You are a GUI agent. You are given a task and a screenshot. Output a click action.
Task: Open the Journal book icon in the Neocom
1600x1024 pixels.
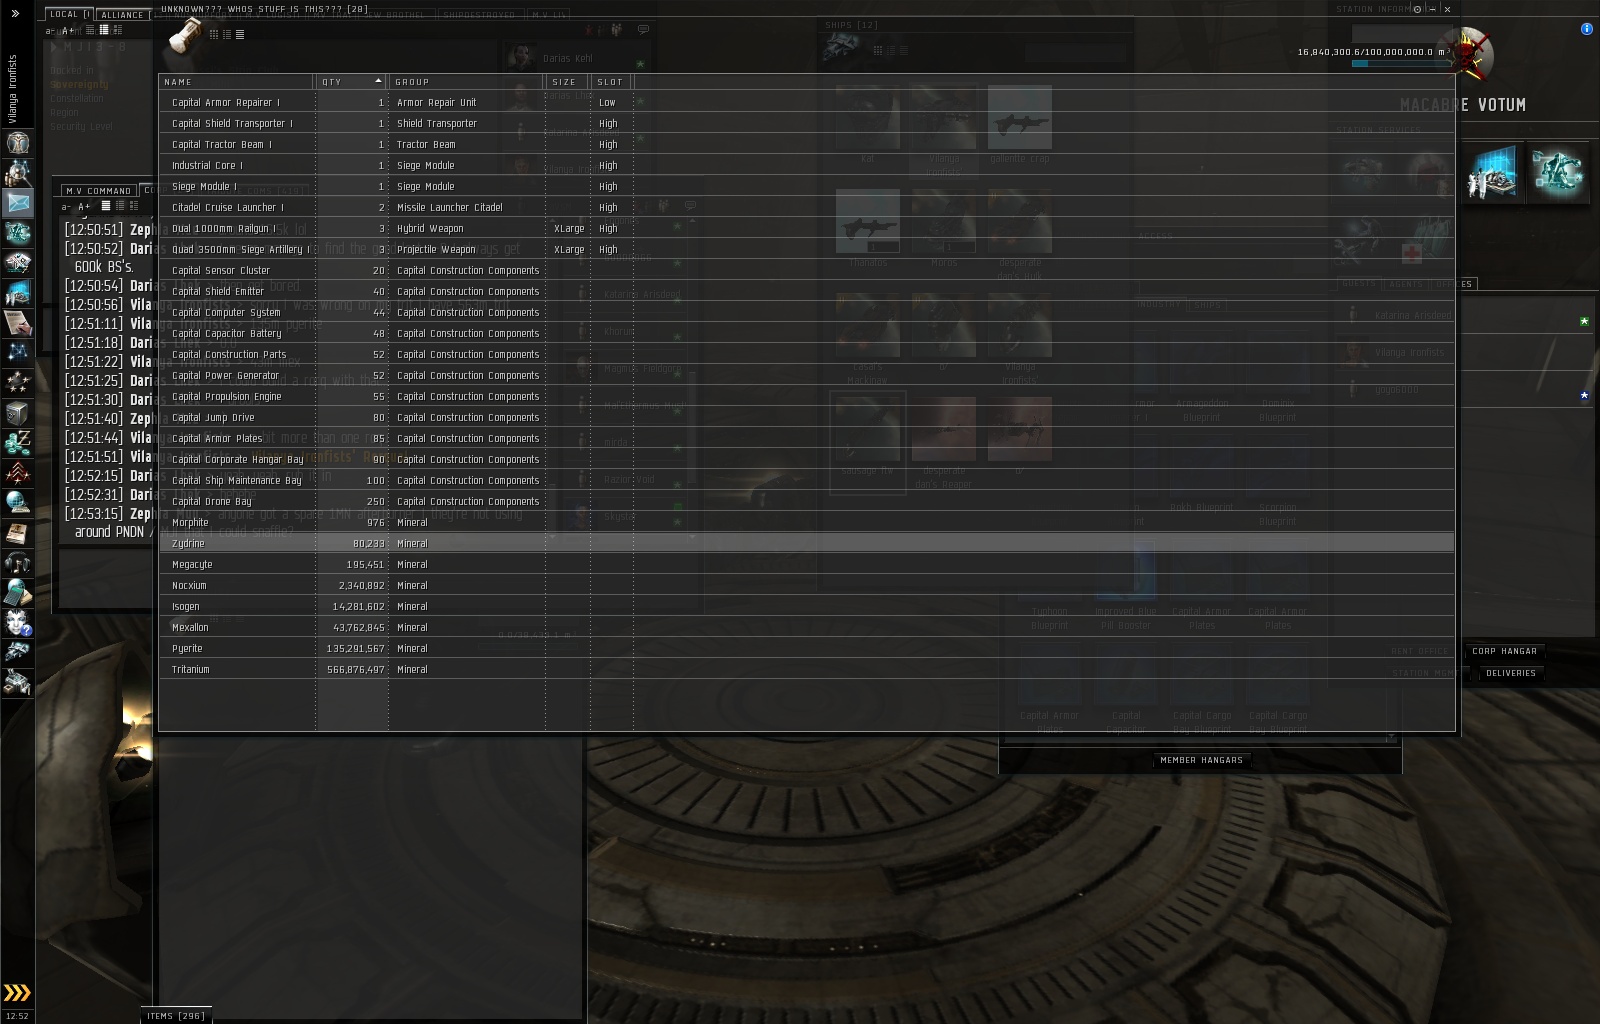17,533
